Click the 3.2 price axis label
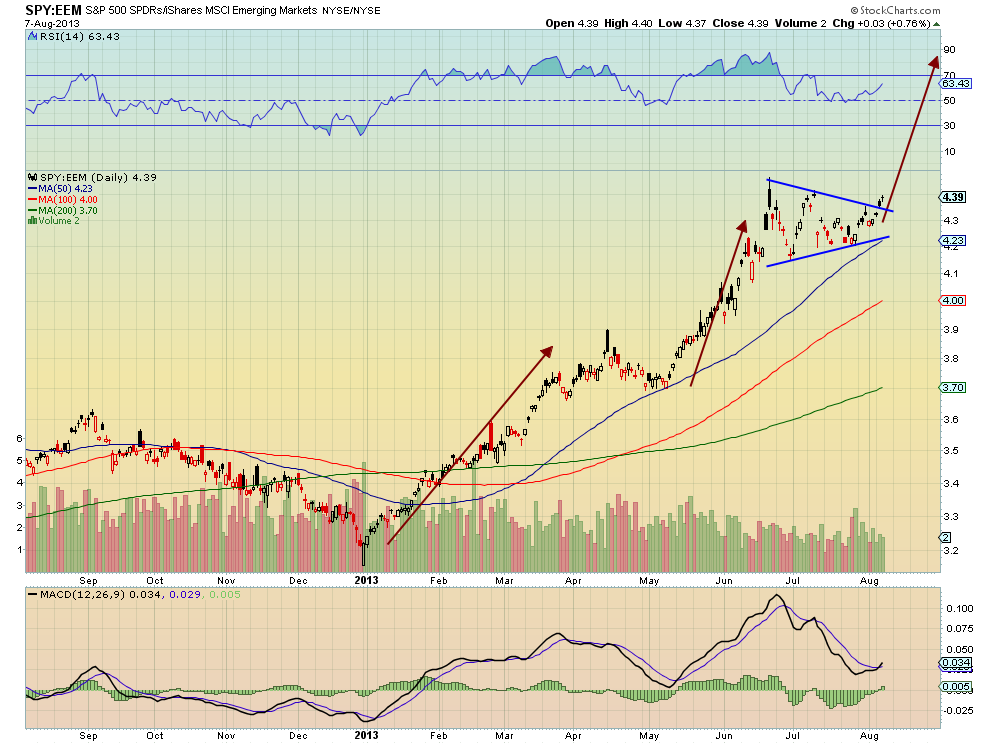 point(950,551)
